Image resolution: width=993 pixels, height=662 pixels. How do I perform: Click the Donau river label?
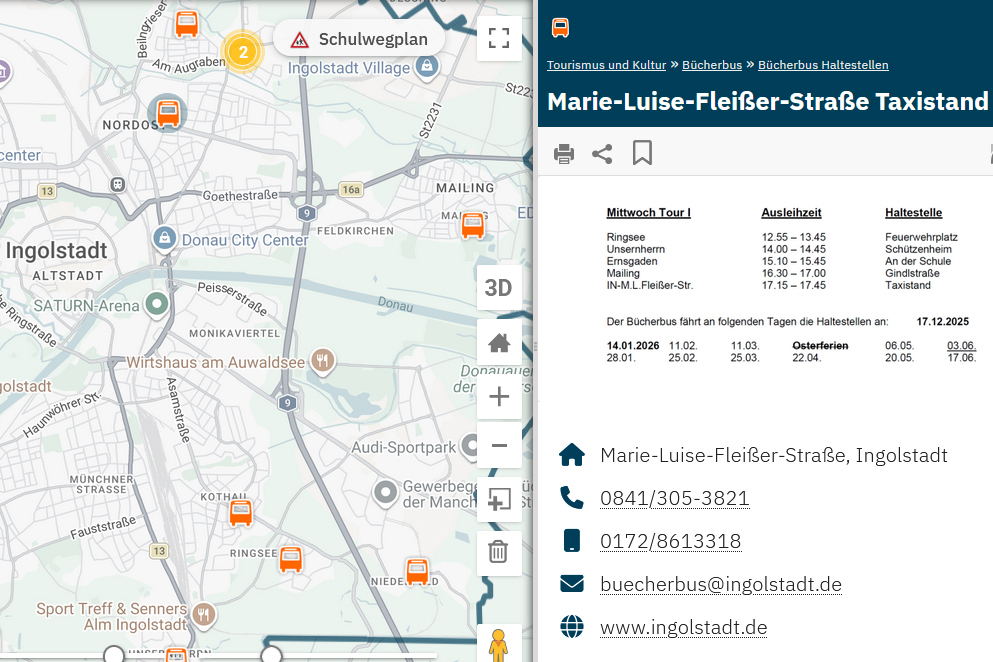click(x=395, y=304)
